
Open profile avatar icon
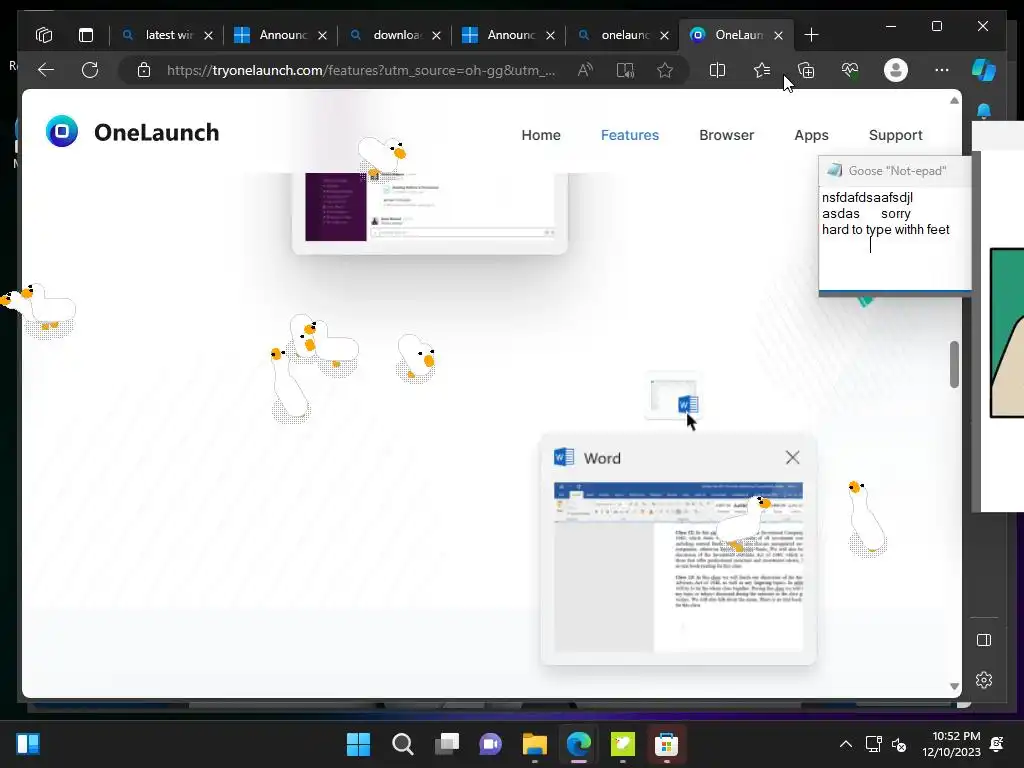[x=895, y=70]
